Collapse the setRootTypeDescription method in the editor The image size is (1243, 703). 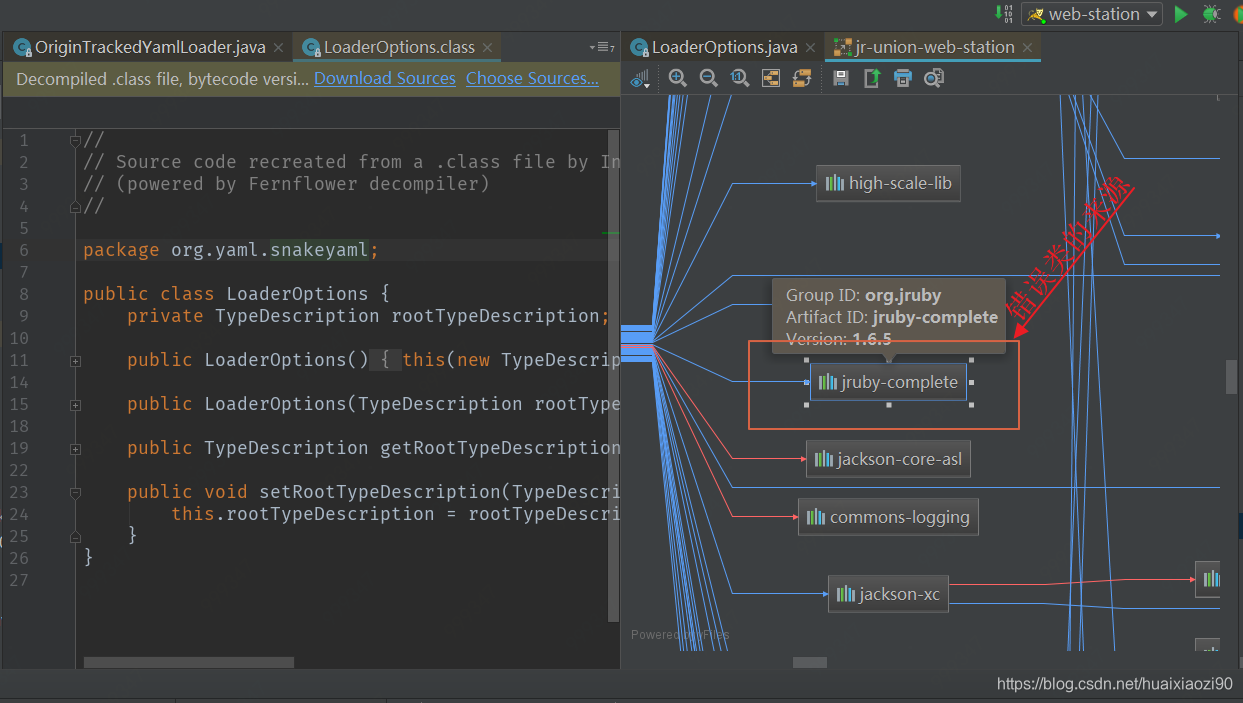[75, 492]
